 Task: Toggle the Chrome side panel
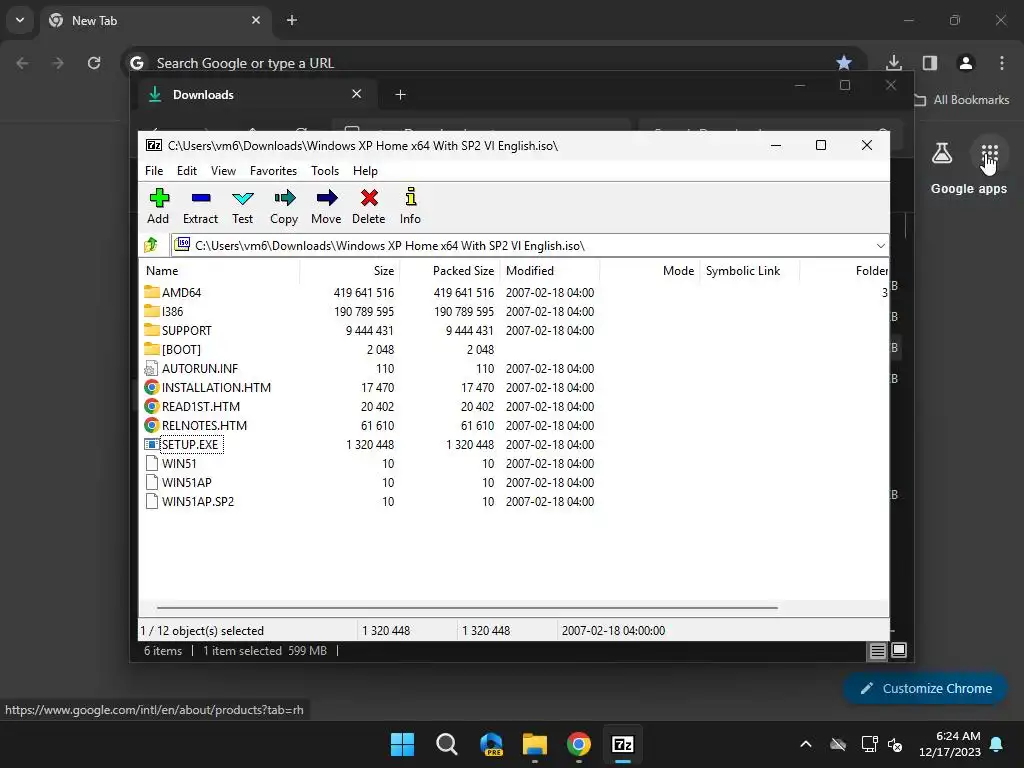click(930, 63)
